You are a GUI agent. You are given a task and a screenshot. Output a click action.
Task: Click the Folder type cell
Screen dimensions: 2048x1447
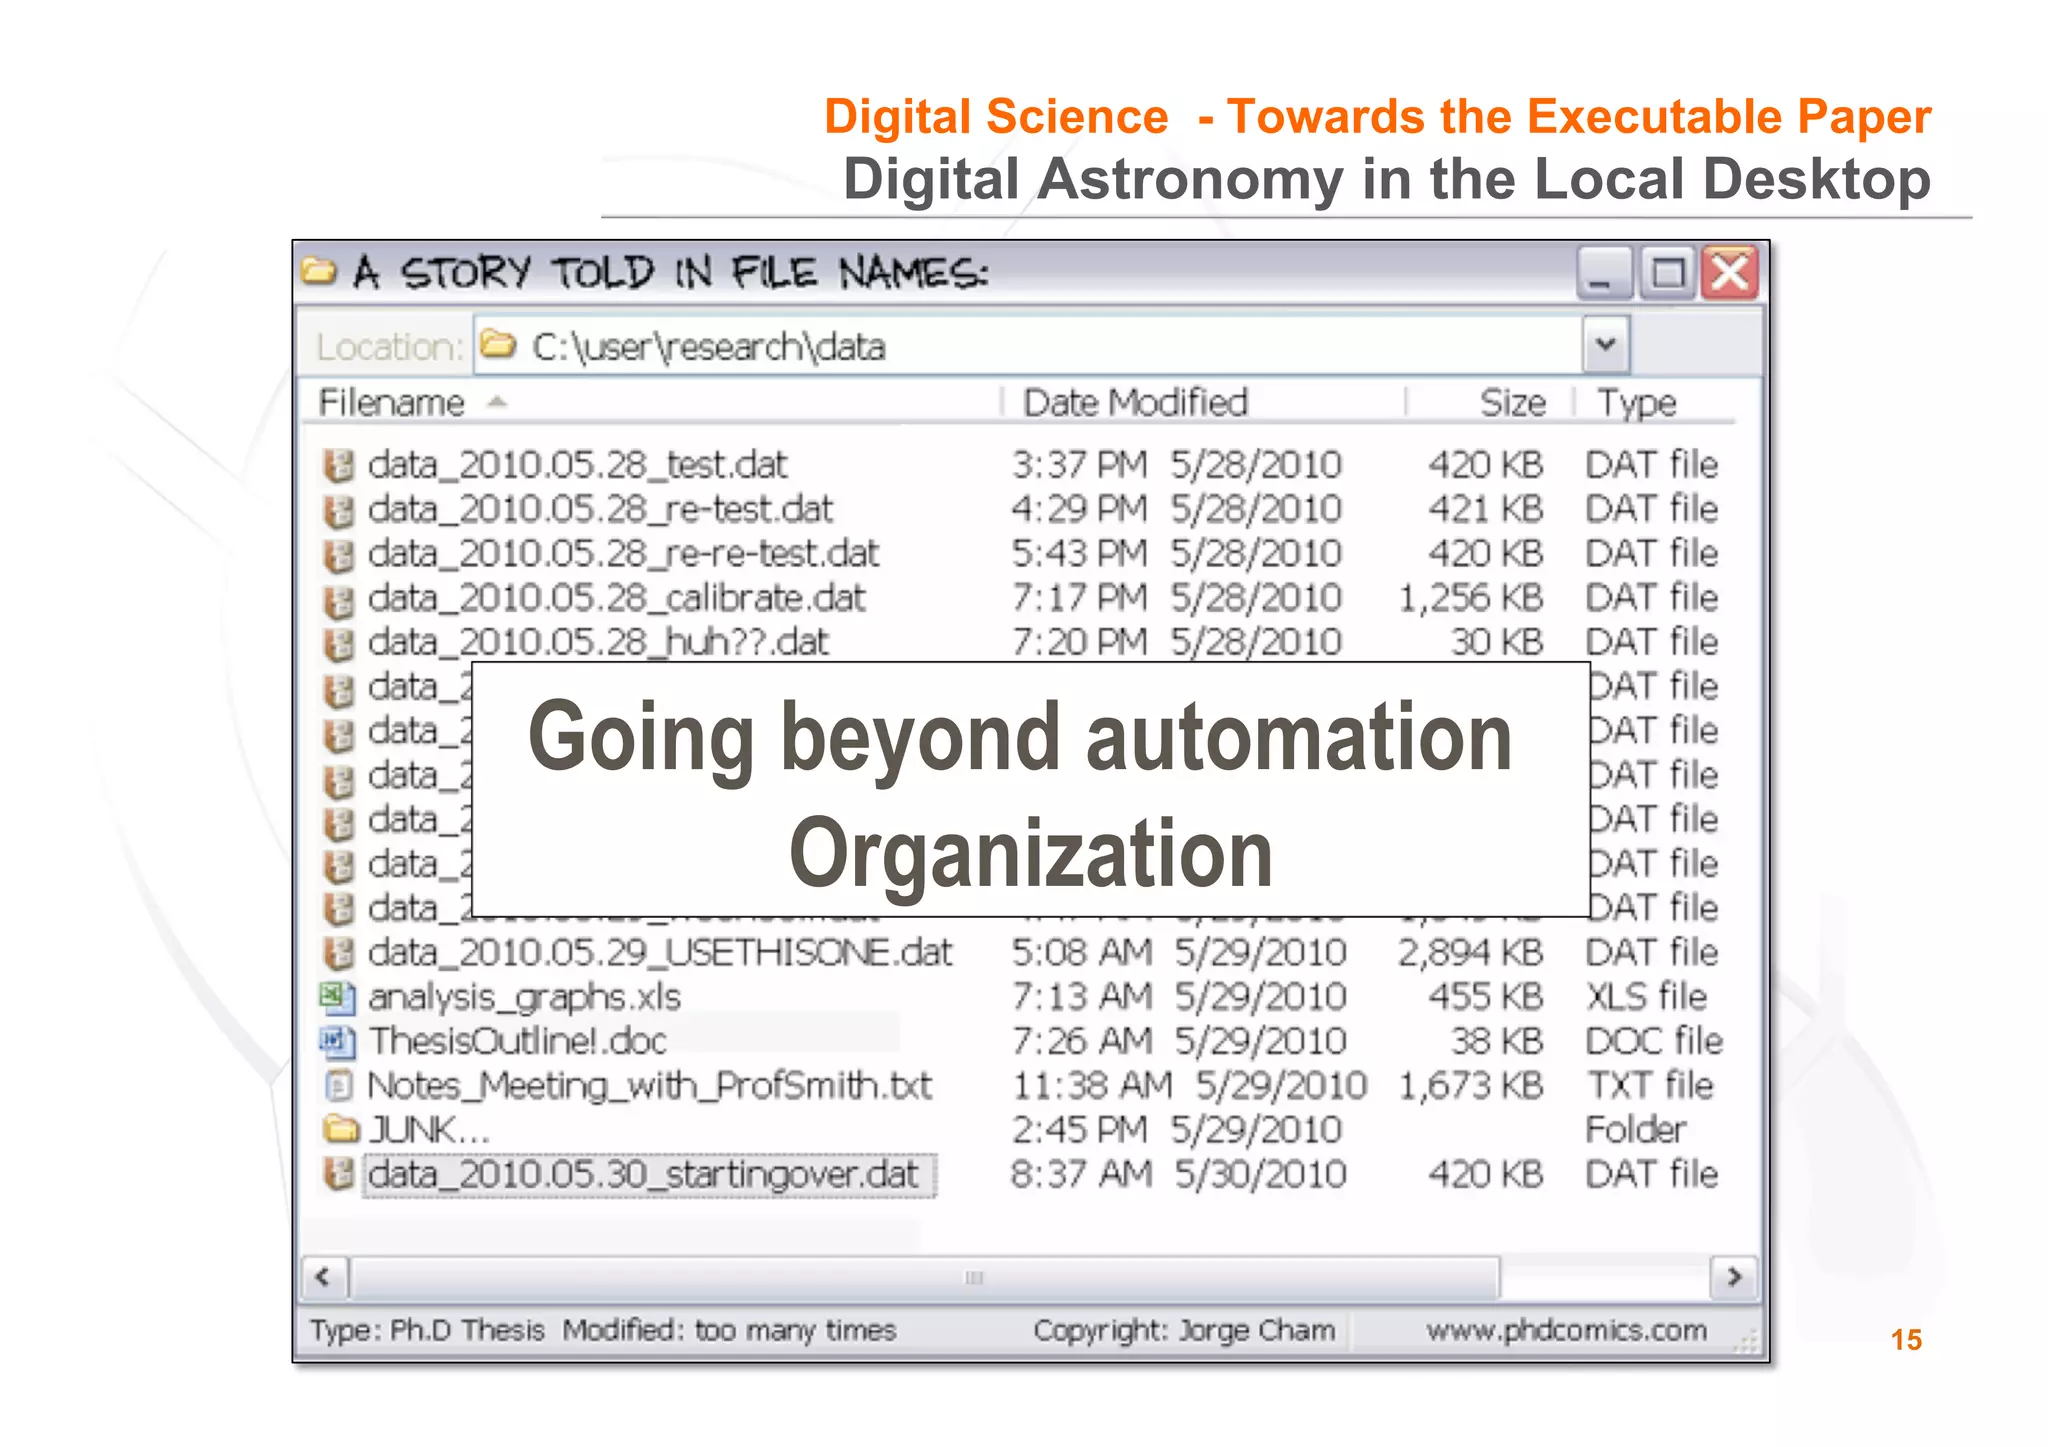[x=1636, y=1130]
